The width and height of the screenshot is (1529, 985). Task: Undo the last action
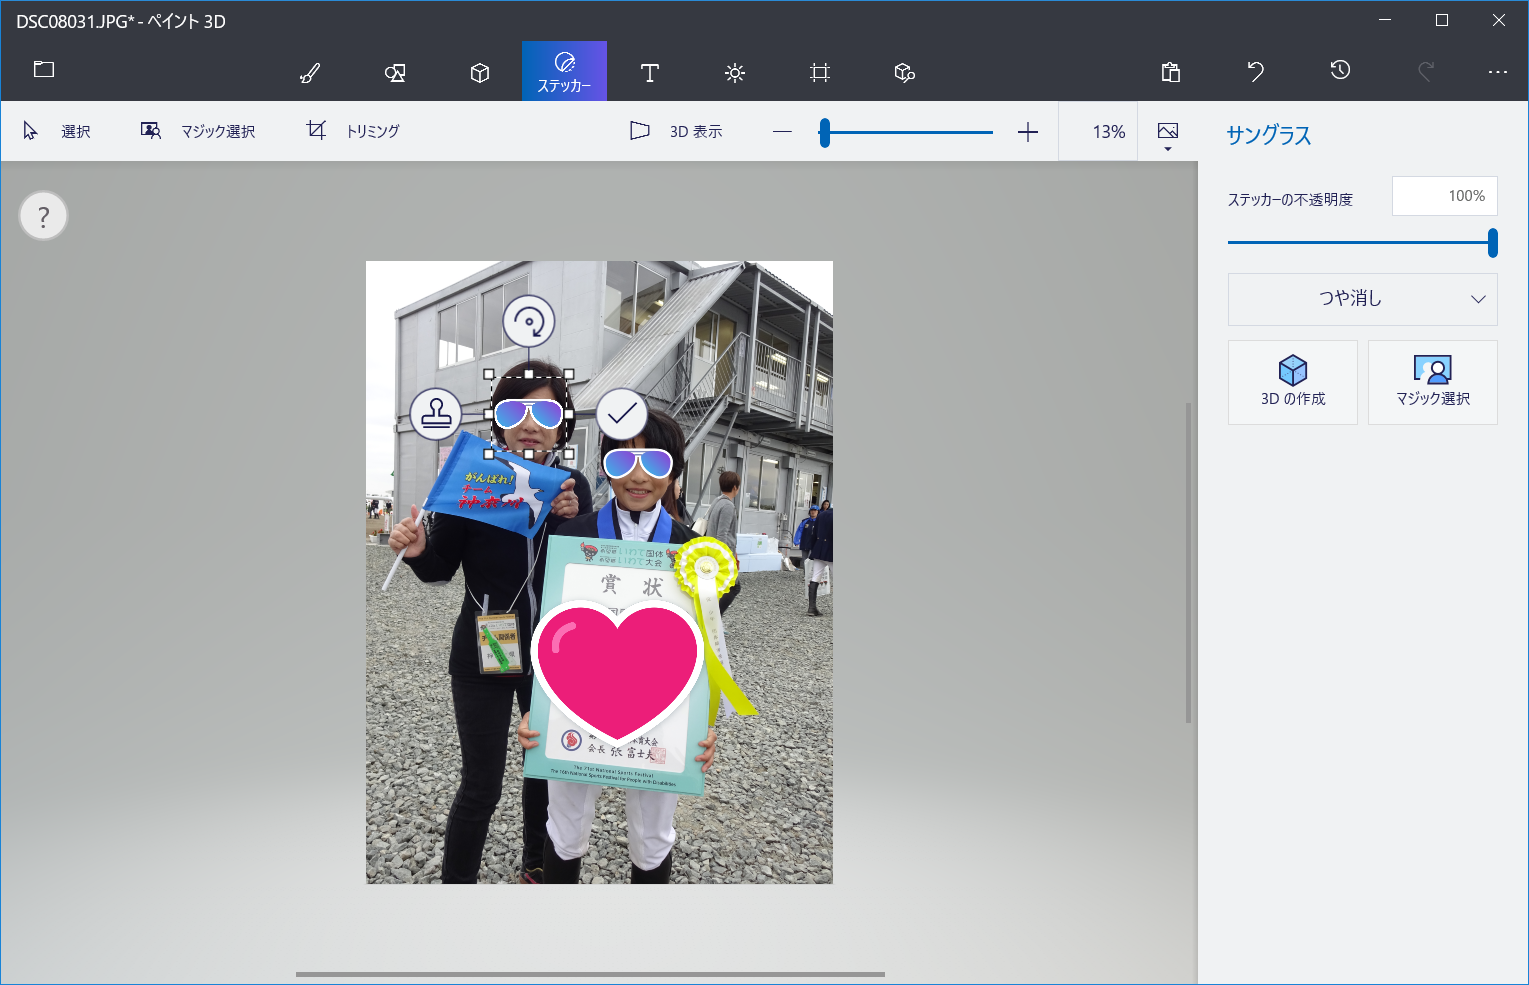coord(1256,71)
